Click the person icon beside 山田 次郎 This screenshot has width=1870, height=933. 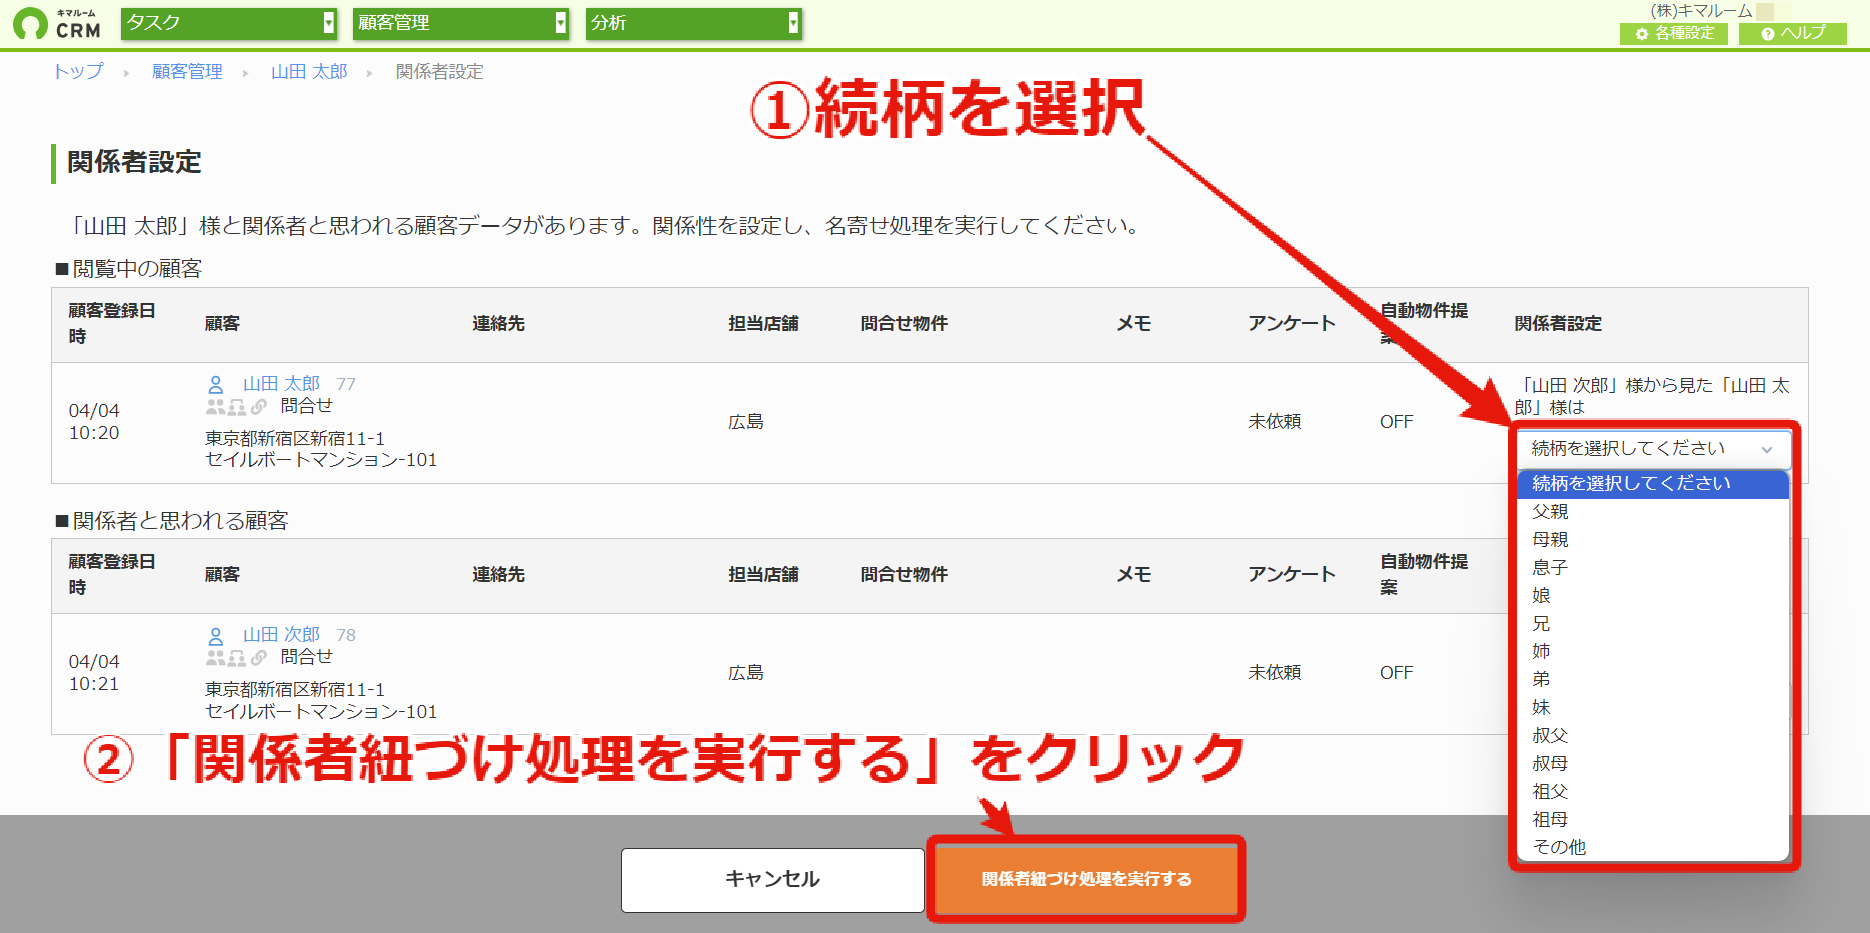click(x=215, y=635)
